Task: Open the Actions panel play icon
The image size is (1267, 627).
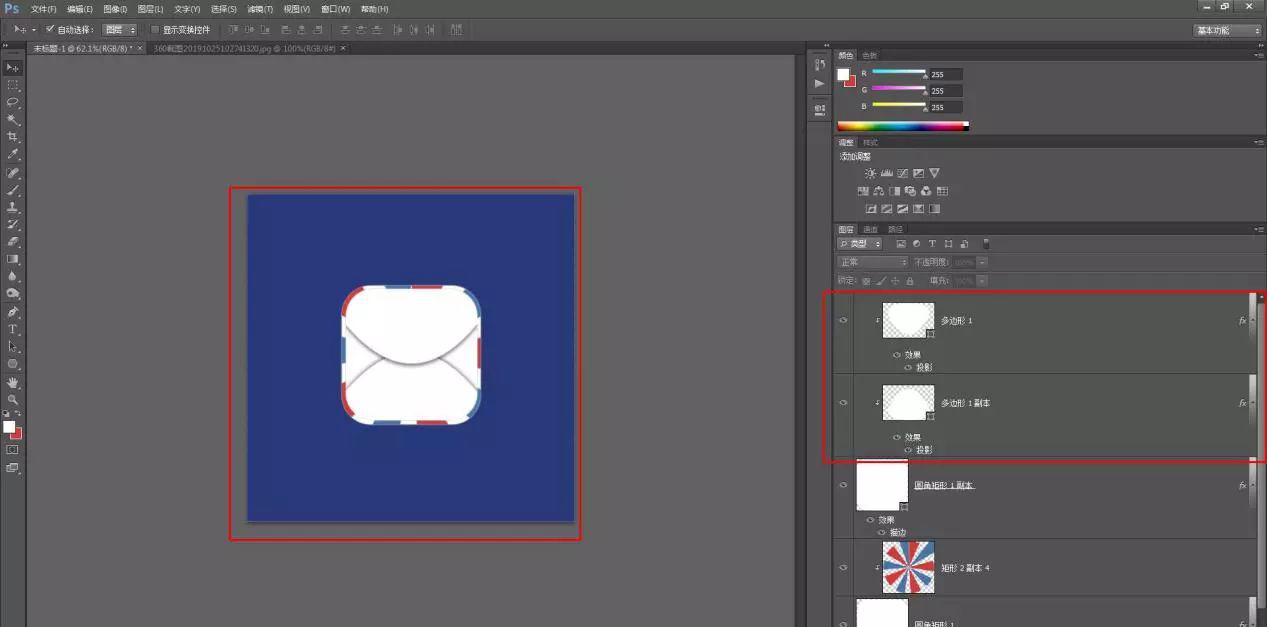Action: [x=820, y=84]
